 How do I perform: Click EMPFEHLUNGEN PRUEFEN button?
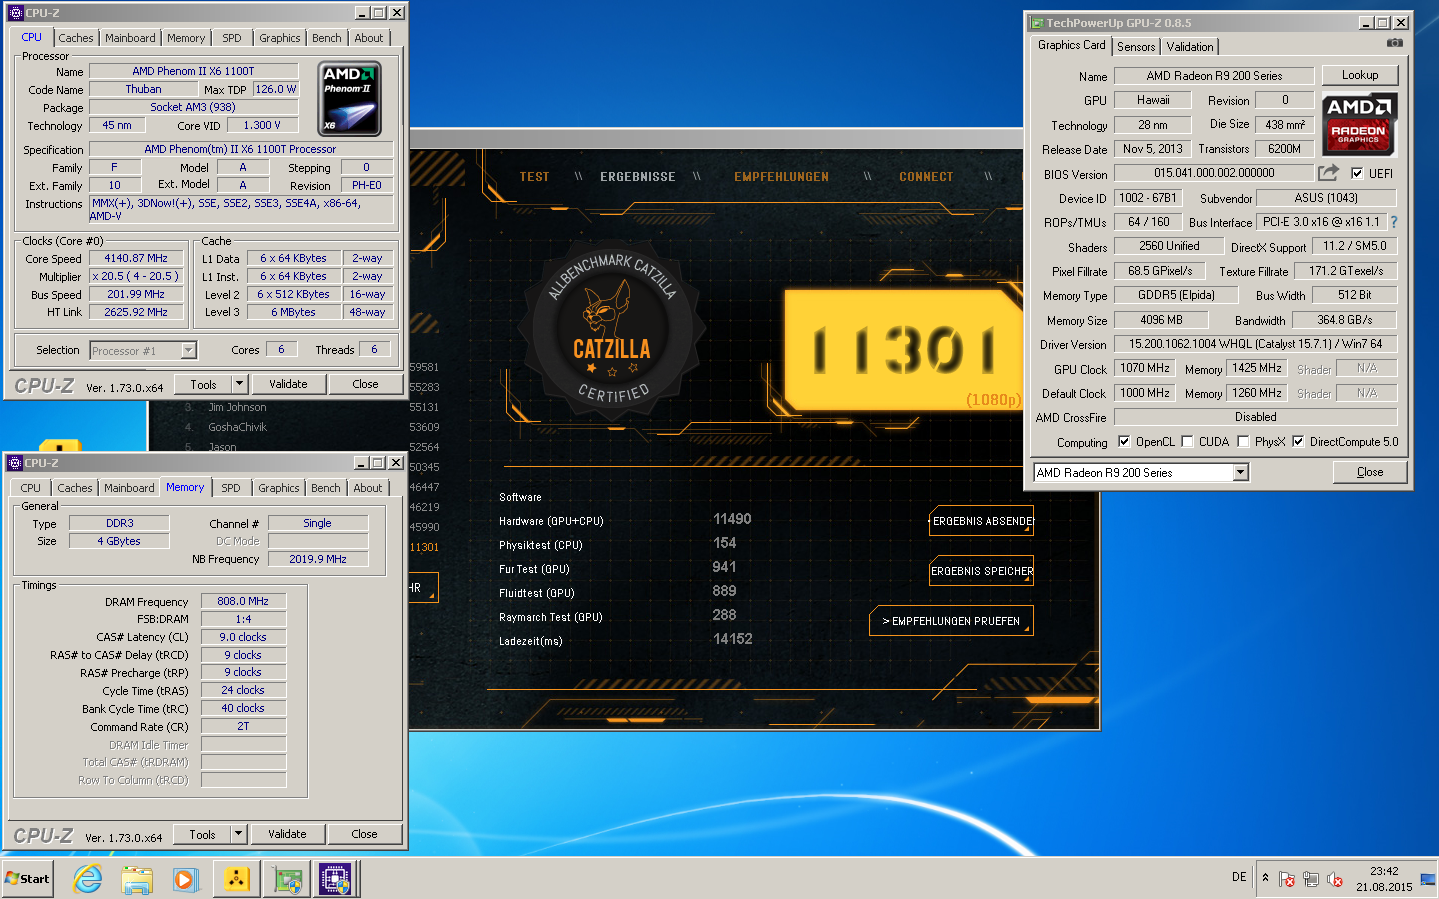point(951,621)
